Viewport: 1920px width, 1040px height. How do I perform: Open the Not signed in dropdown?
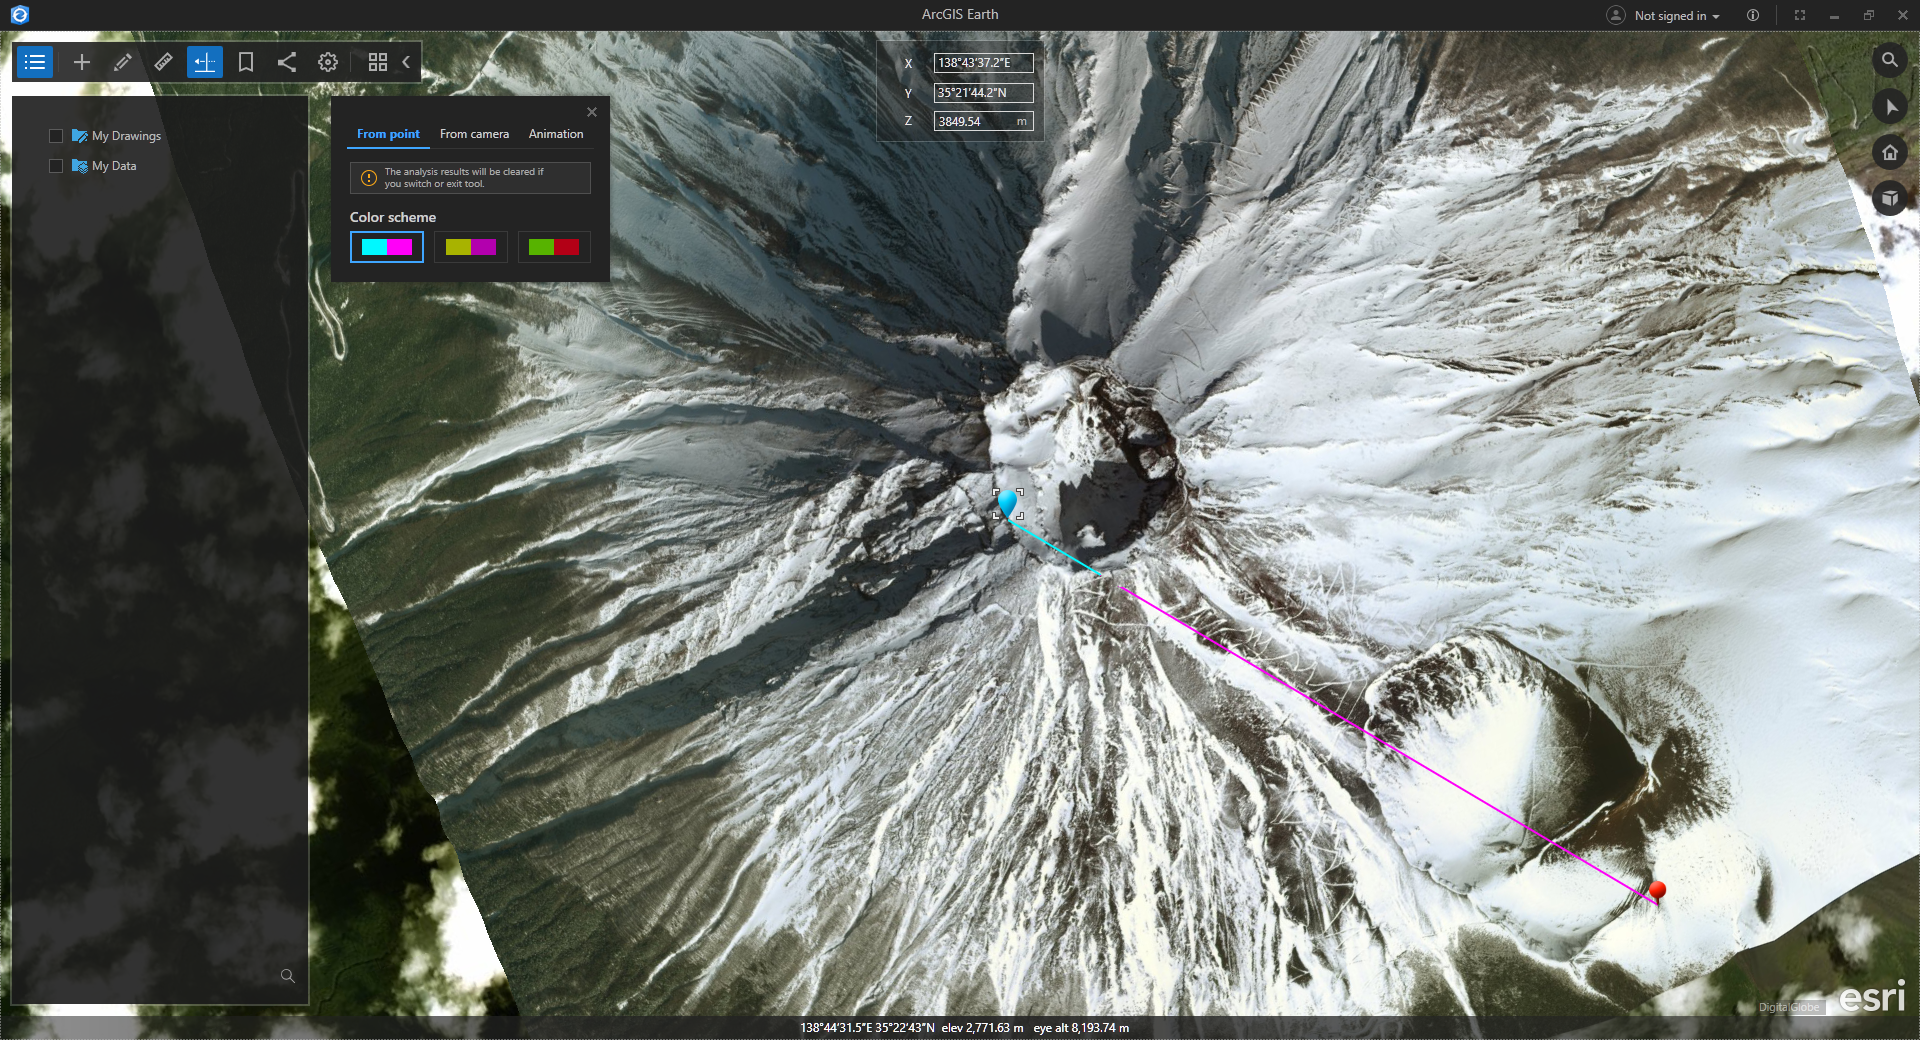[1677, 16]
